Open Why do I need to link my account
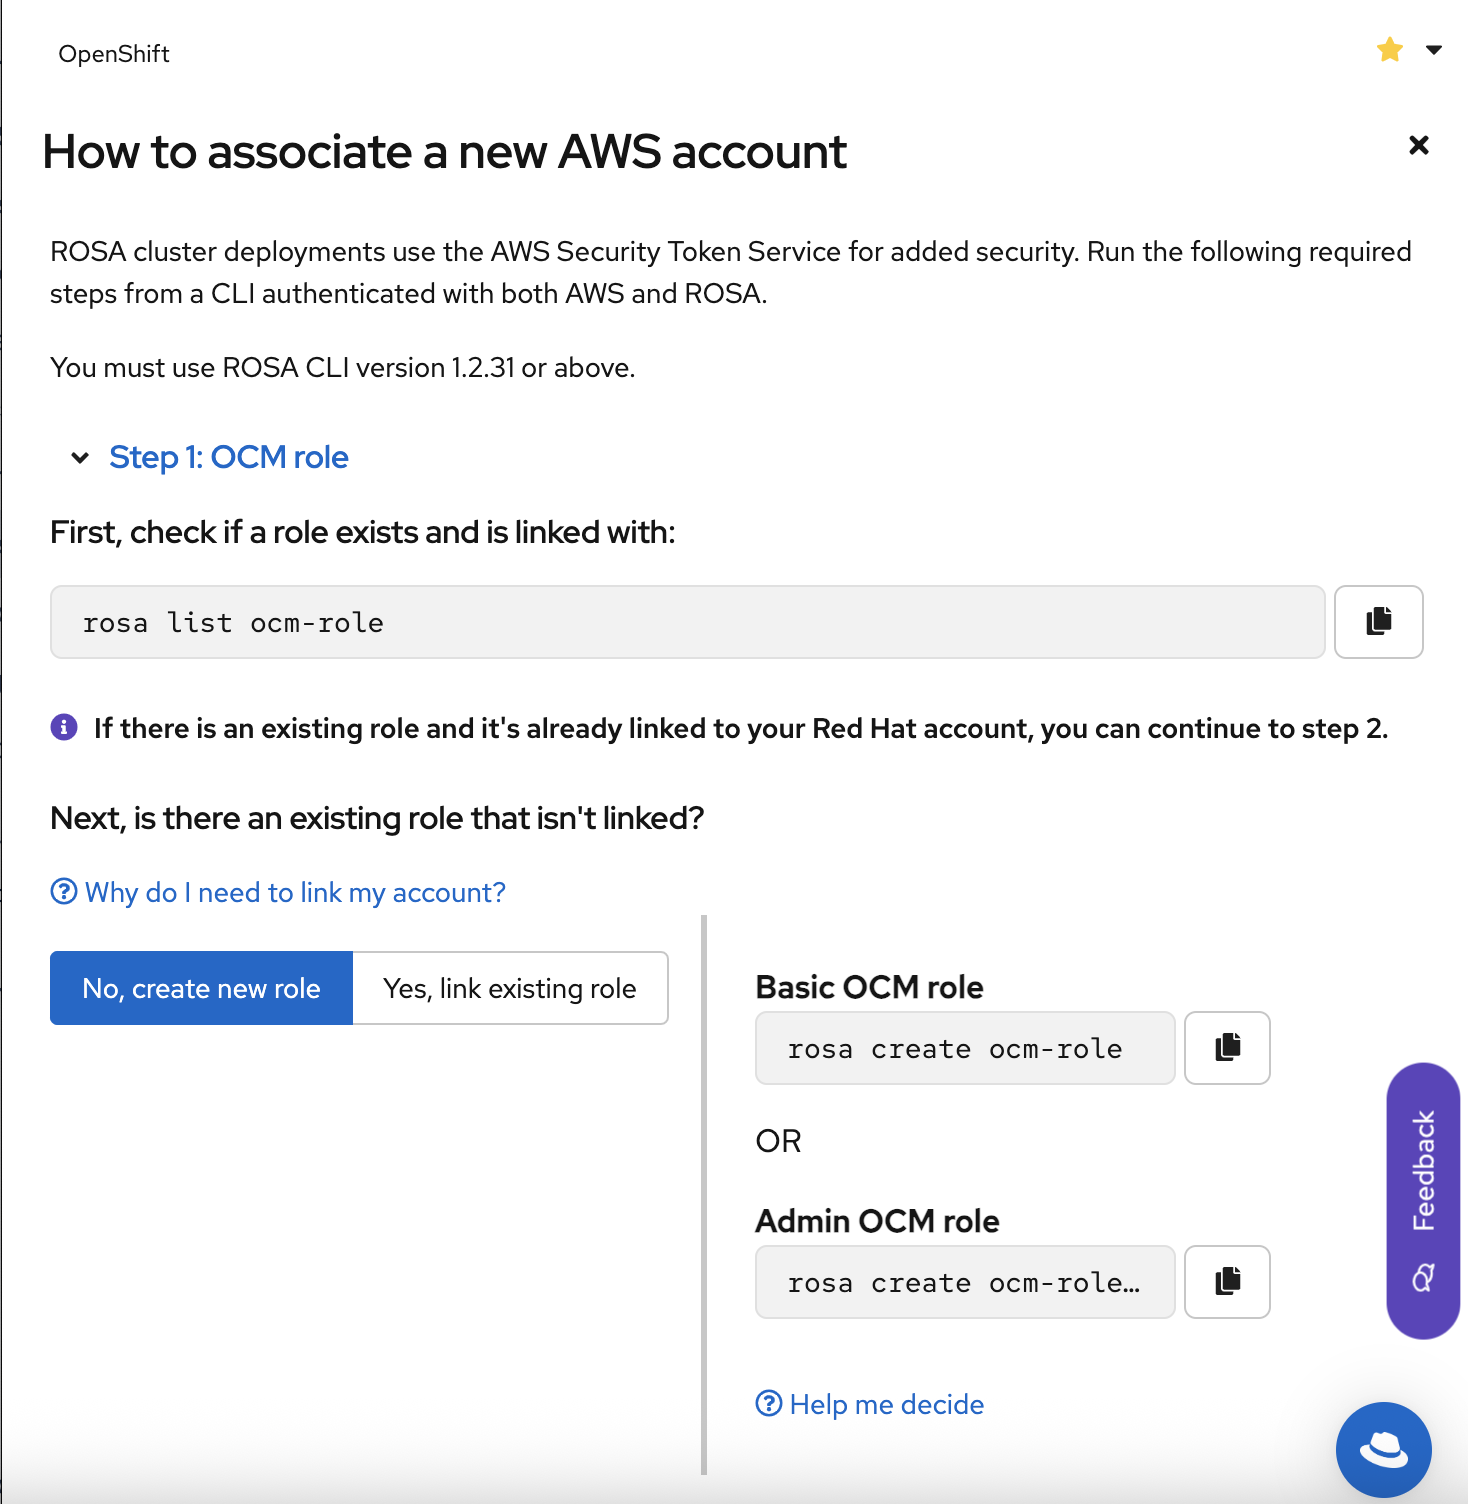 [x=295, y=892]
